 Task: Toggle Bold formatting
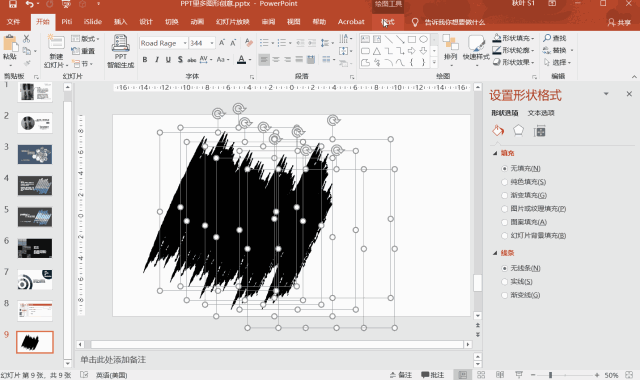[x=145, y=60]
